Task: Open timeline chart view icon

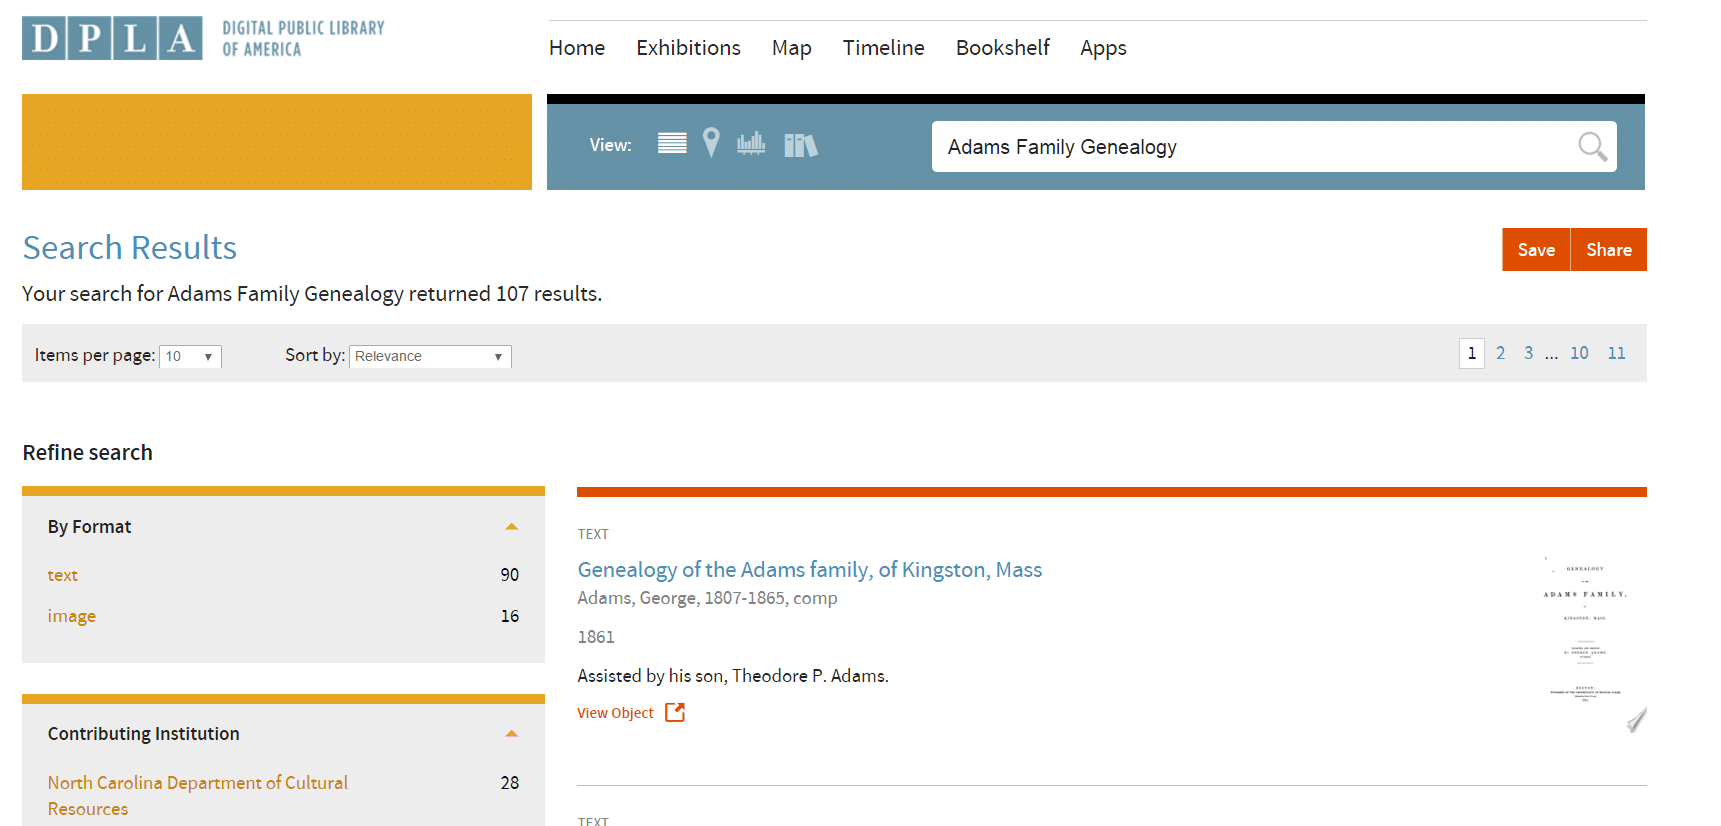Action: tap(751, 144)
